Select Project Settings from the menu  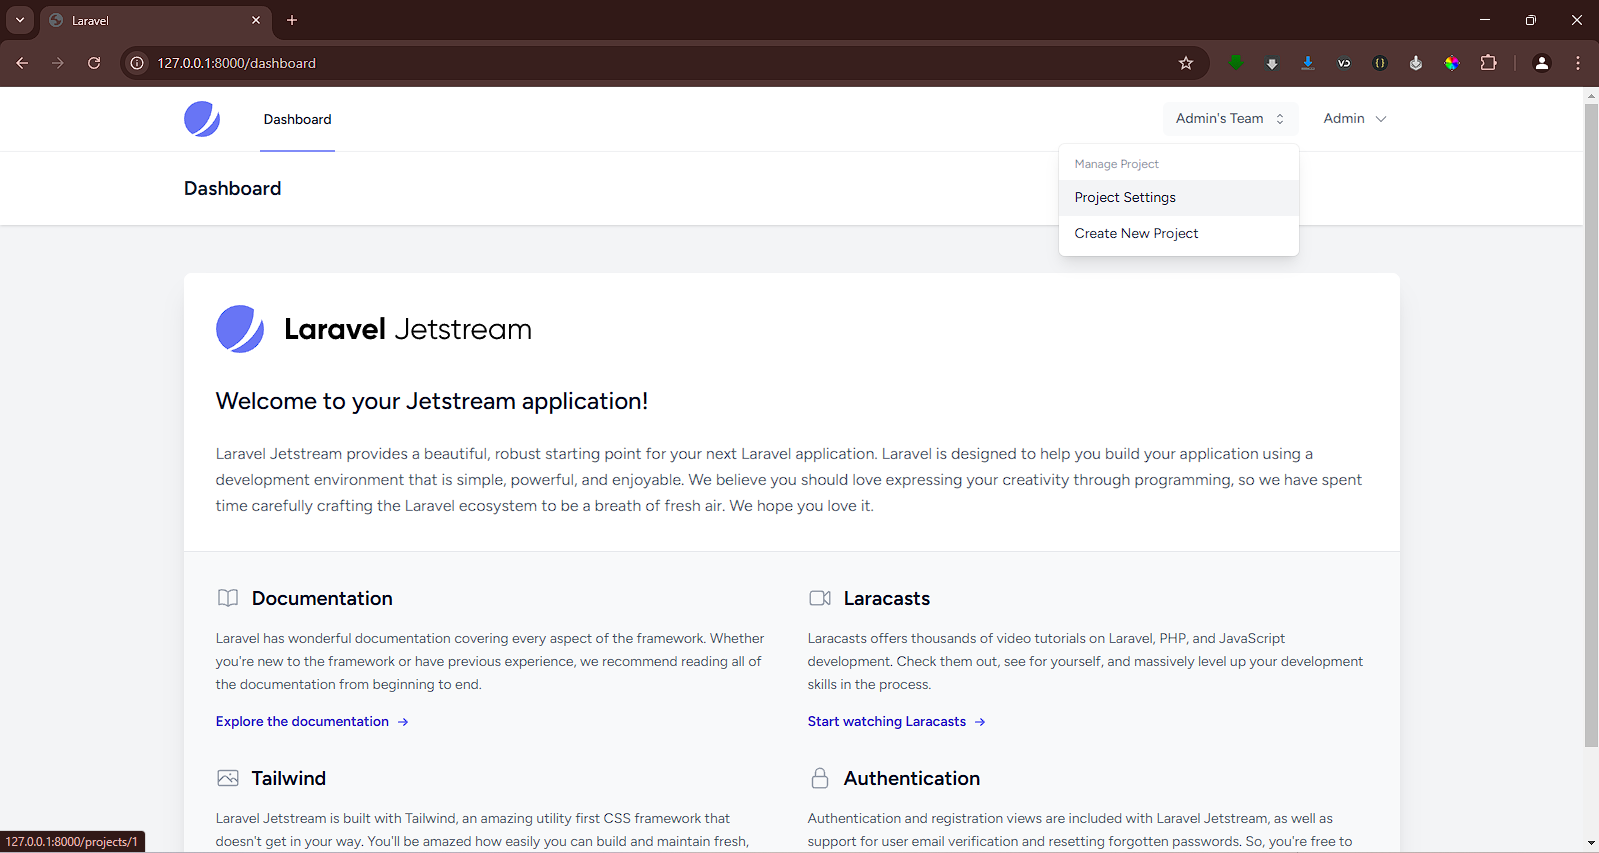coord(1125,198)
